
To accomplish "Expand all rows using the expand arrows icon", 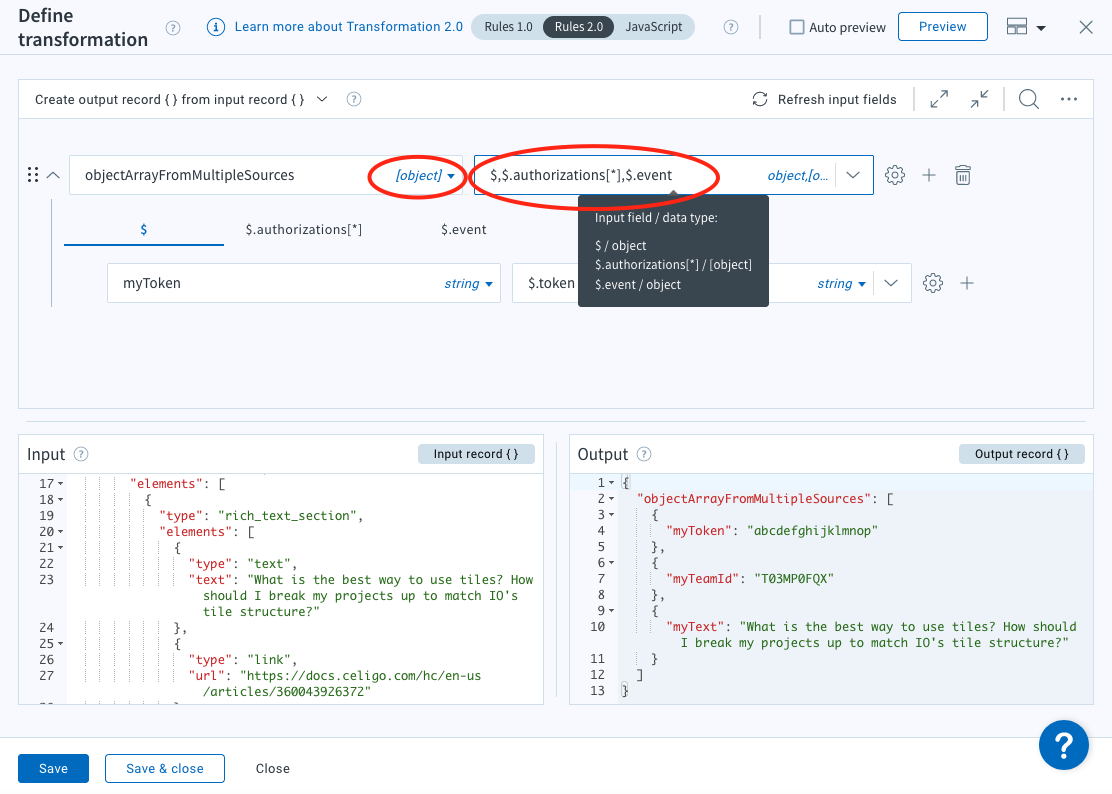I will 938,99.
